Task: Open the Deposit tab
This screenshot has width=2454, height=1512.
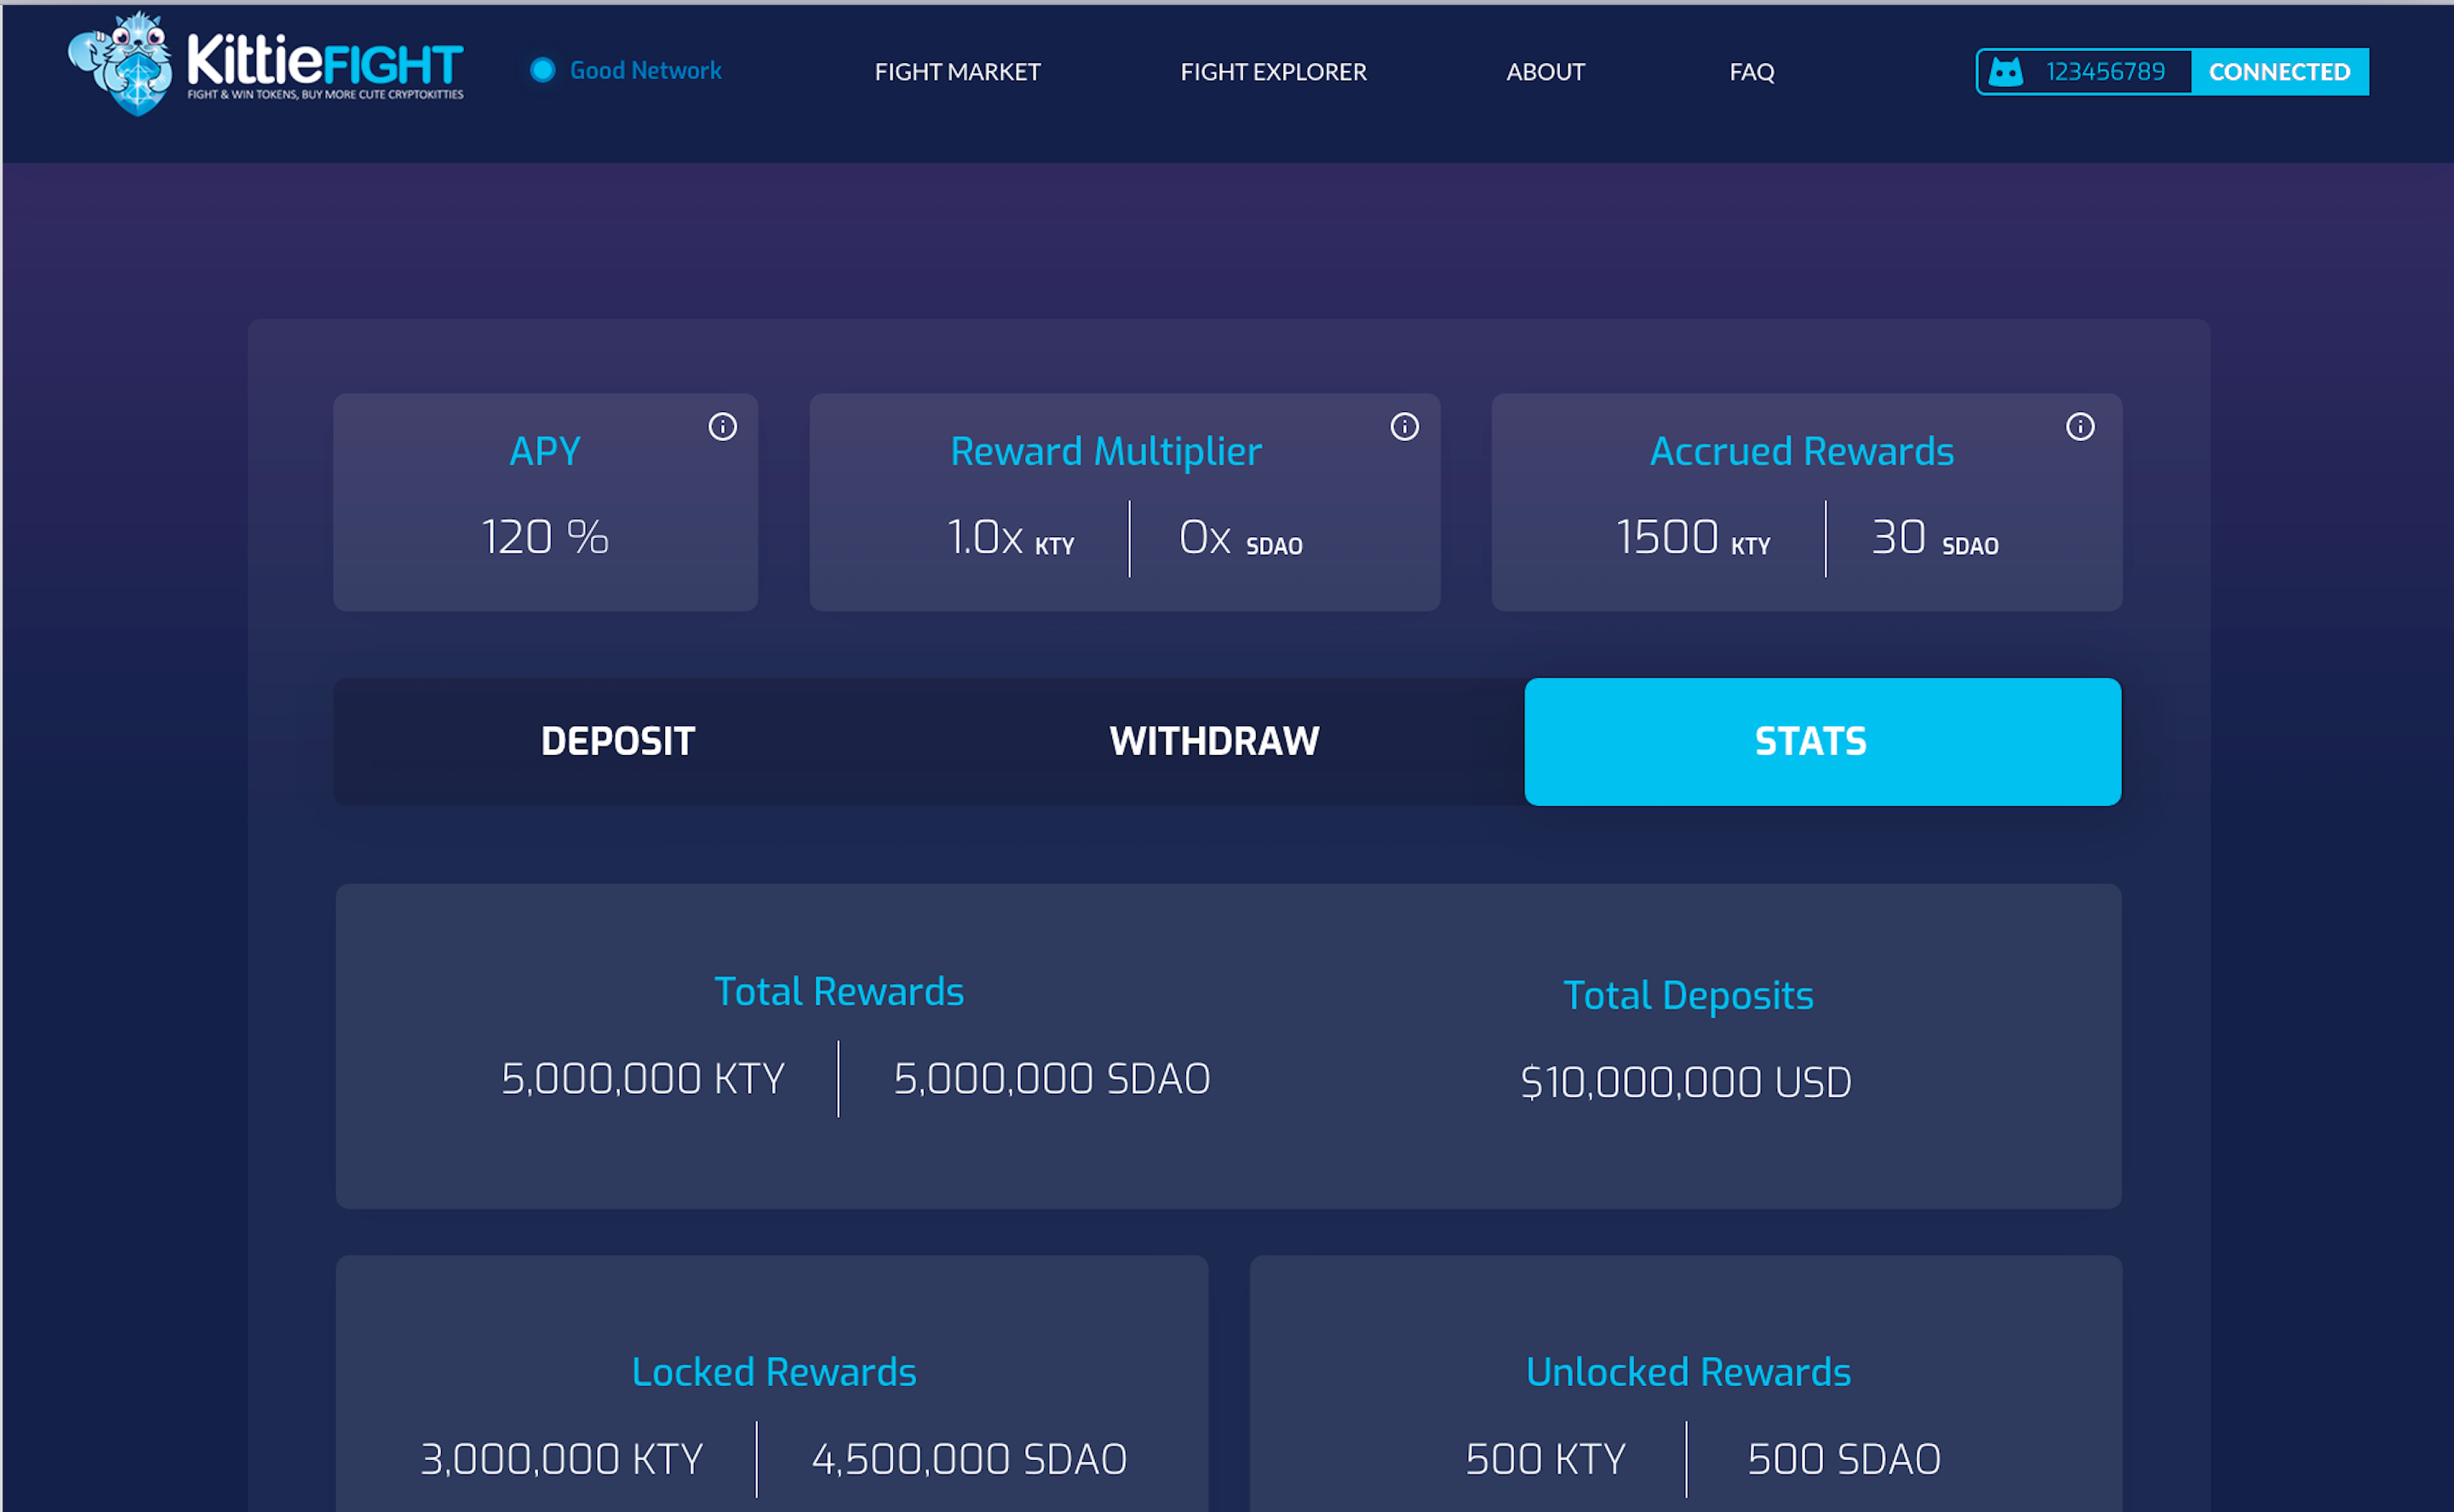Action: coord(618,742)
